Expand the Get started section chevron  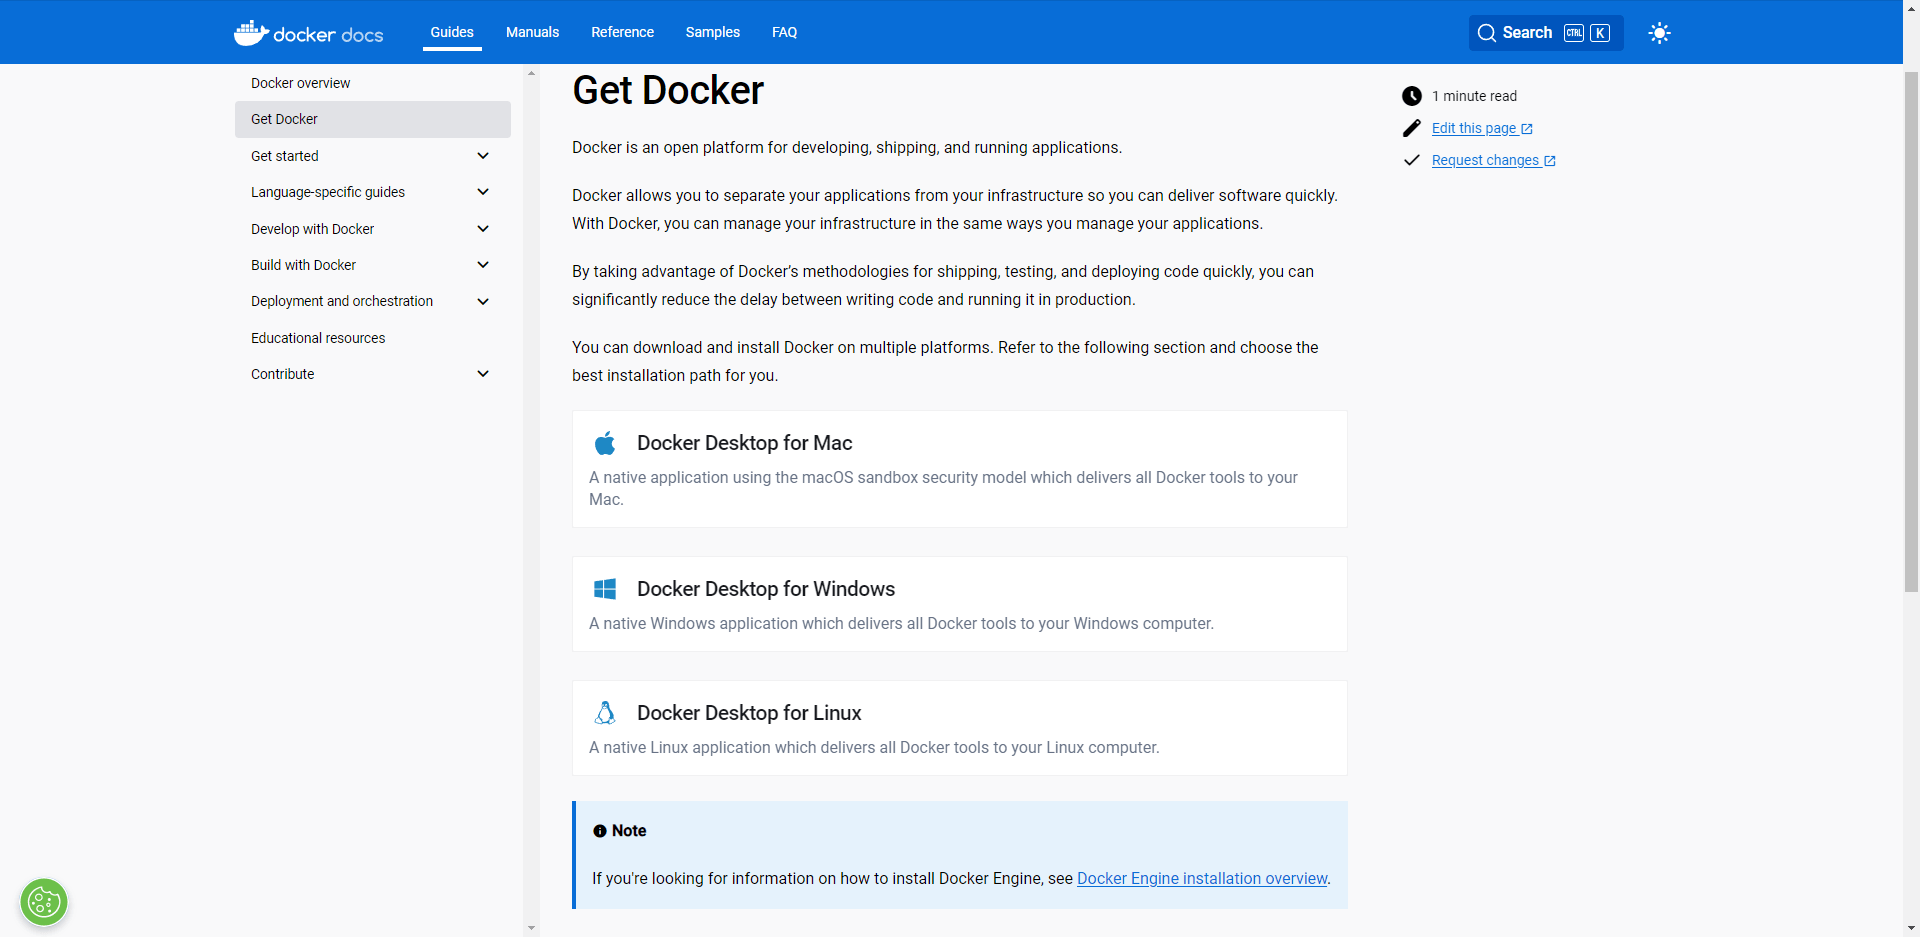point(483,156)
